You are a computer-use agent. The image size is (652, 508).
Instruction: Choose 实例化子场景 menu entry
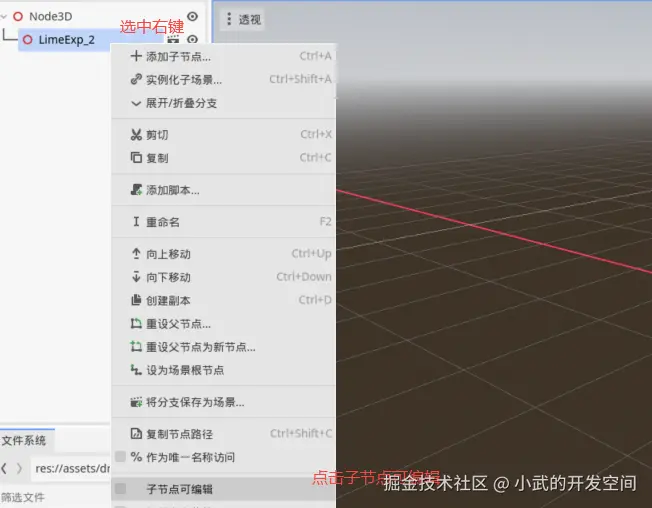[x=223, y=79]
